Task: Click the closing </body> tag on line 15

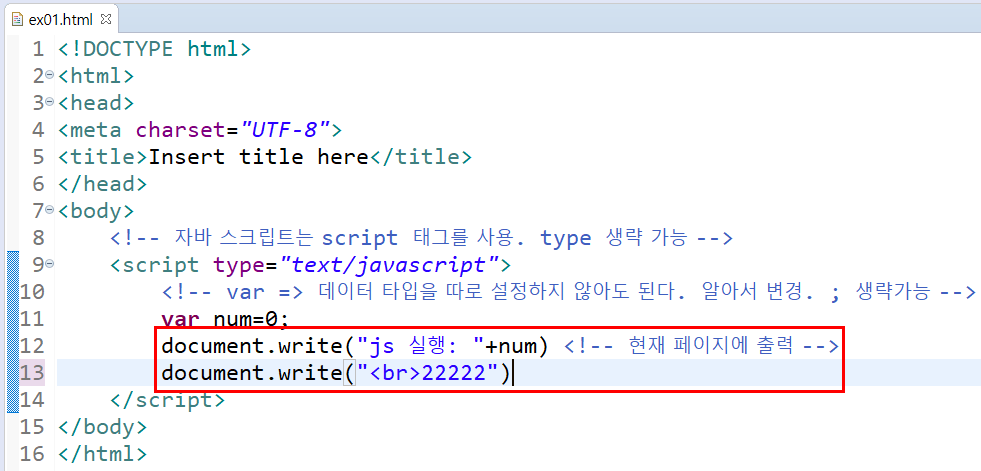Action: 103,427
